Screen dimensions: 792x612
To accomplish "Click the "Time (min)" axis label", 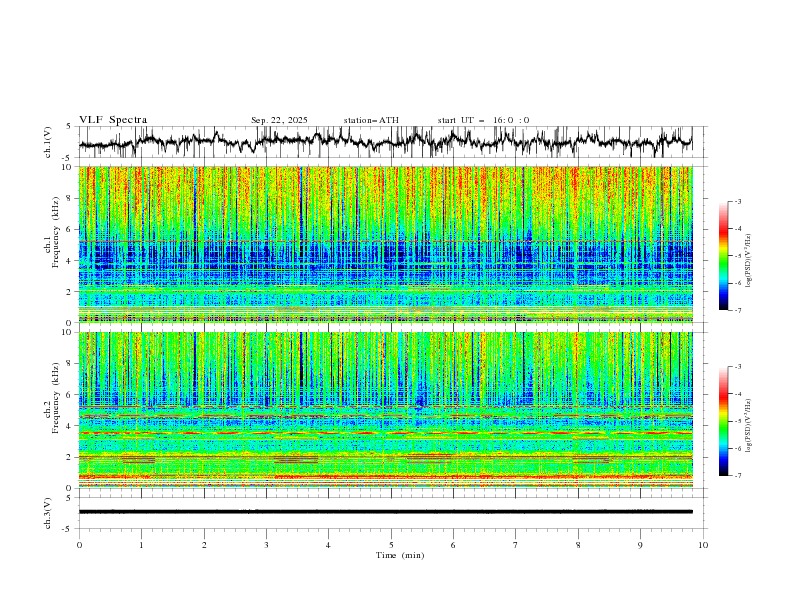I will (400, 555).
